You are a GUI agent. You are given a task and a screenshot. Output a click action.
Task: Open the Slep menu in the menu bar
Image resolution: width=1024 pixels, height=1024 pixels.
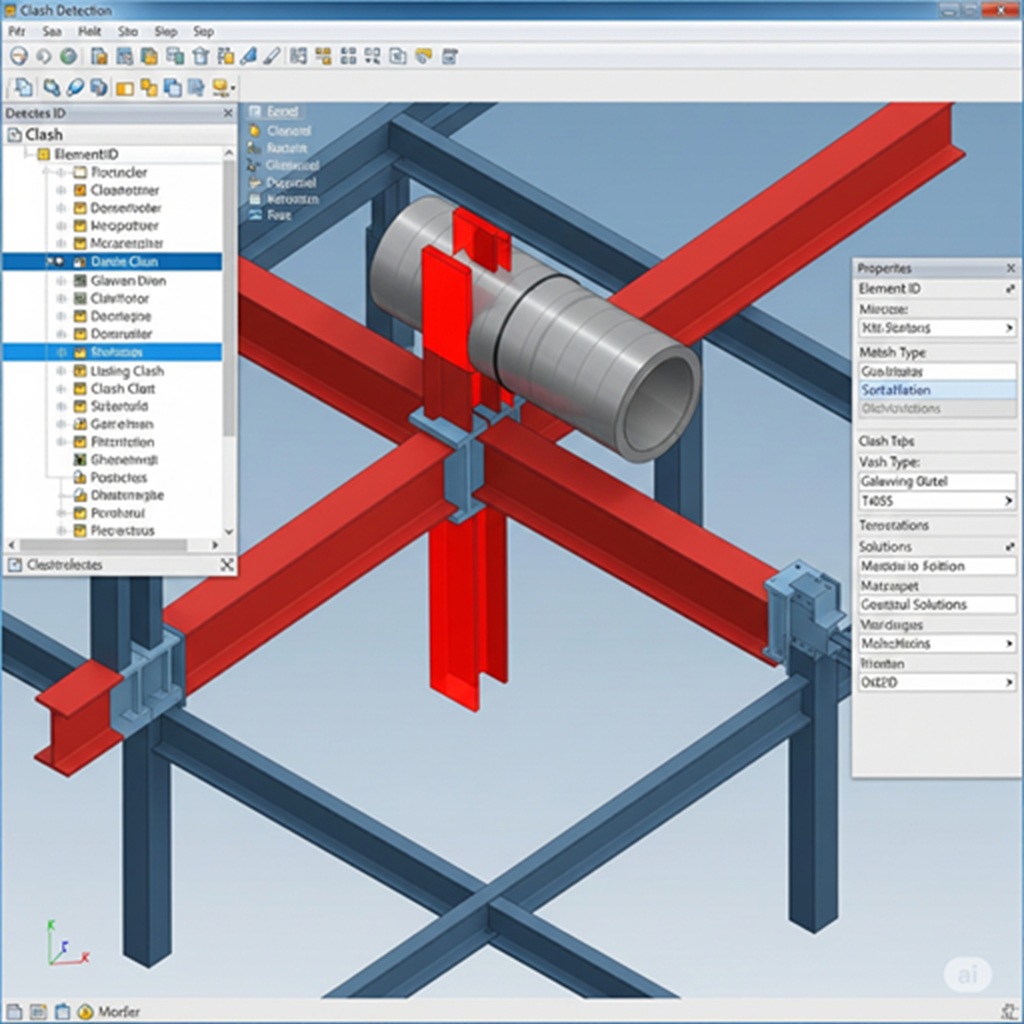(x=167, y=31)
